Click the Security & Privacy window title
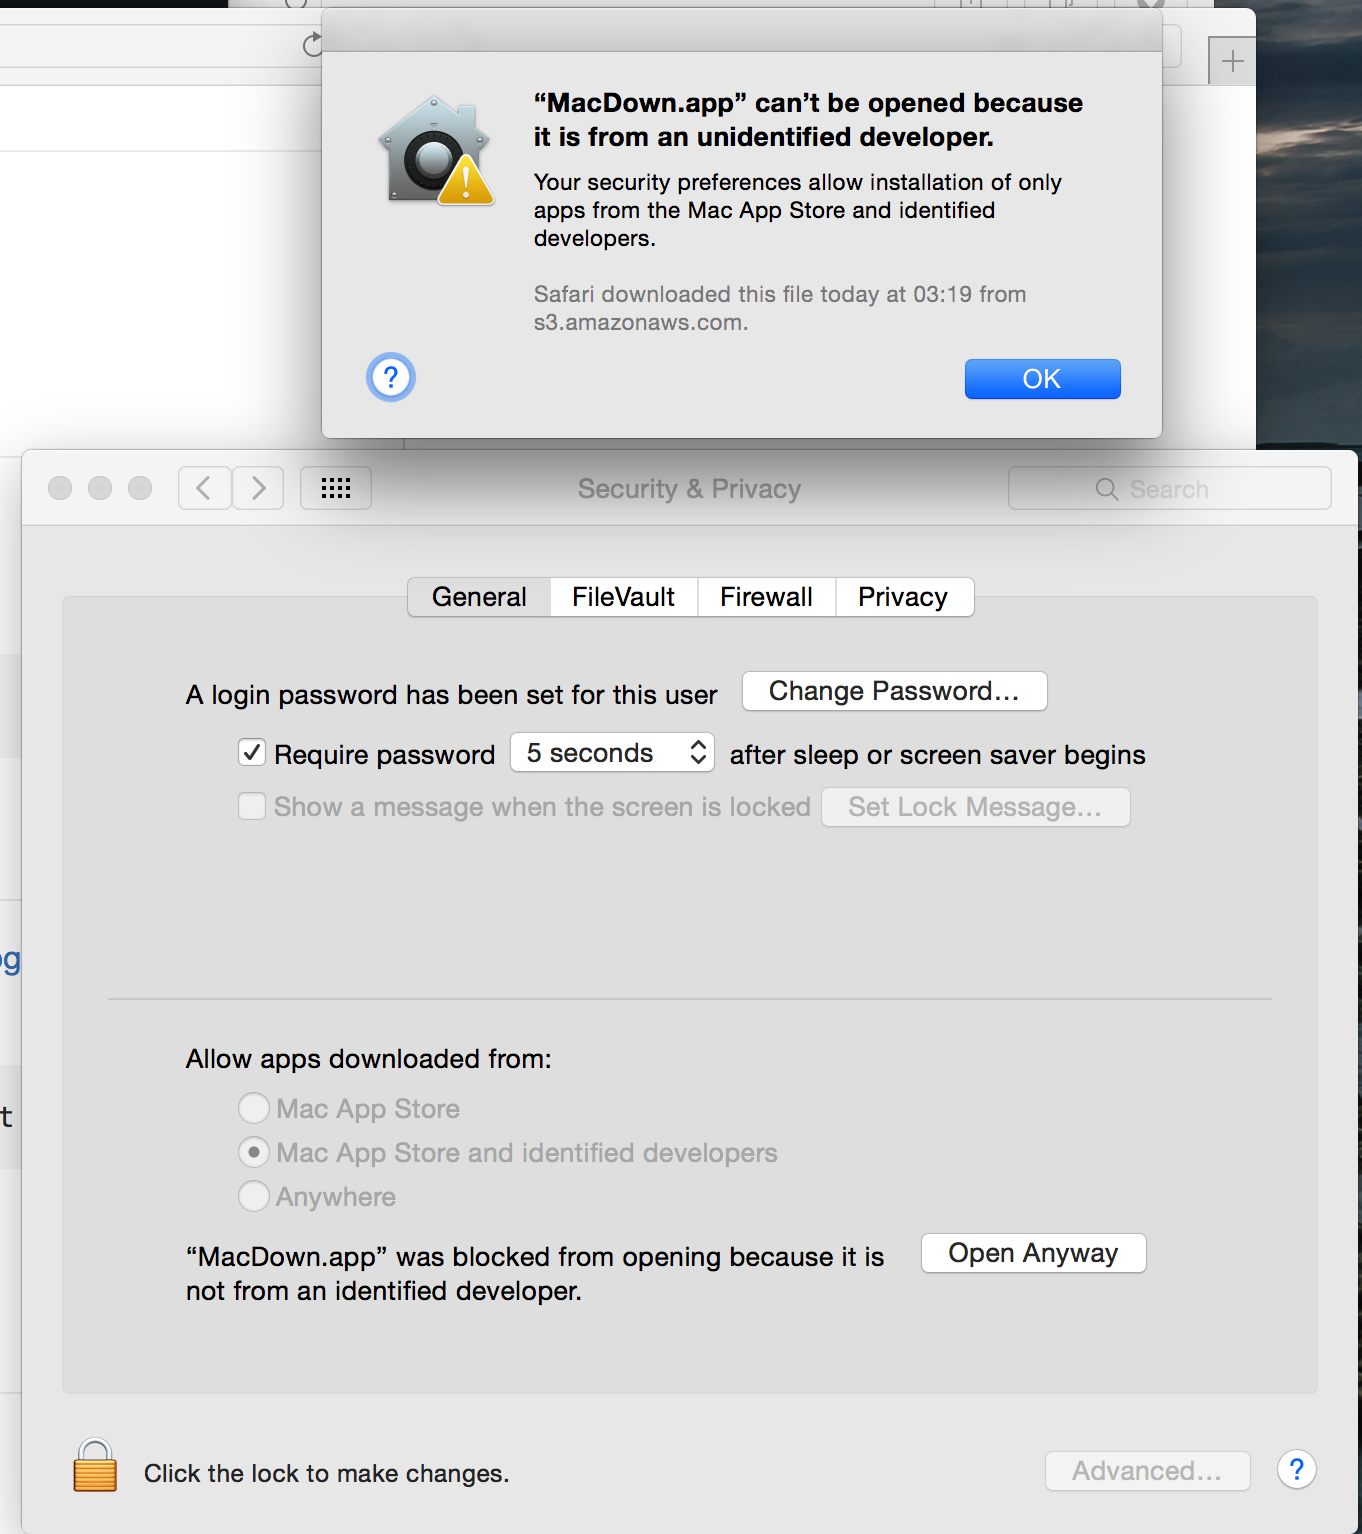 [689, 489]
